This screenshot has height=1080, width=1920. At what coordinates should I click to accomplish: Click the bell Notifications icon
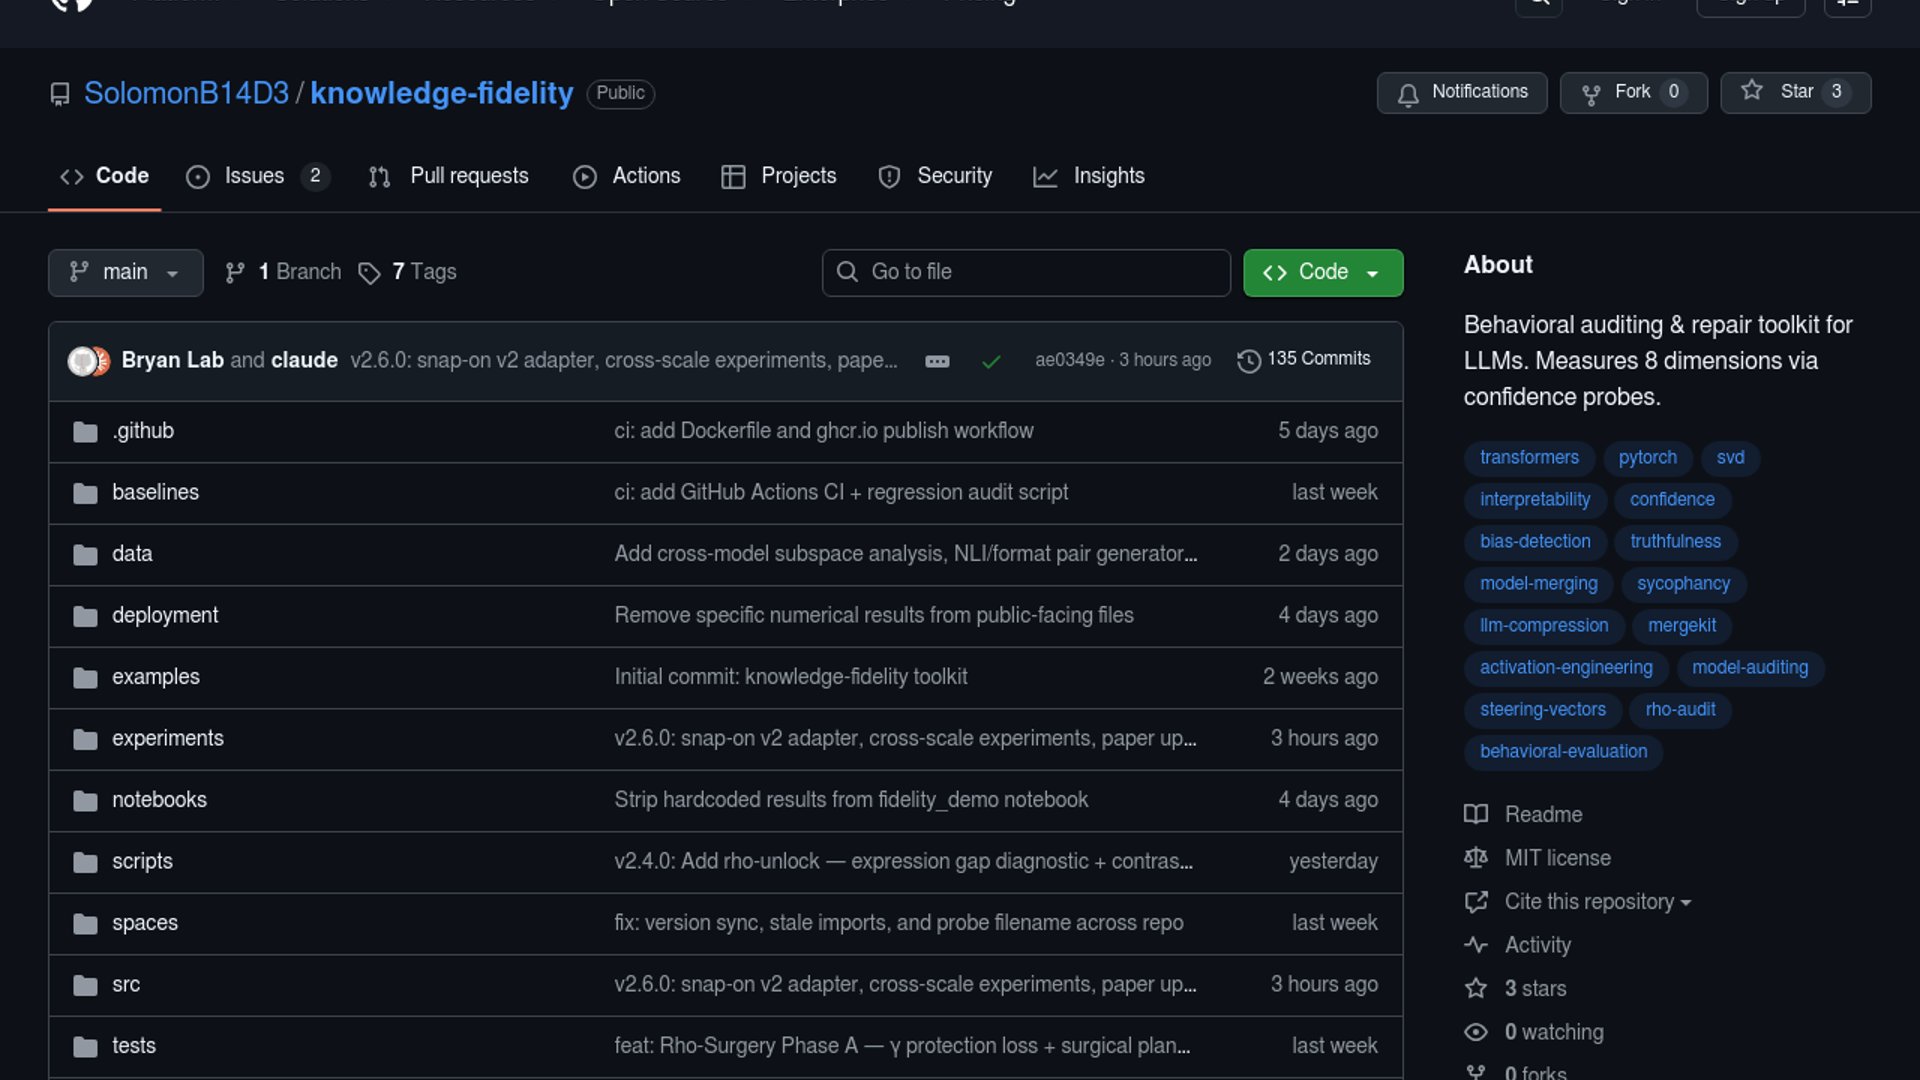(x=1408, y=94)
